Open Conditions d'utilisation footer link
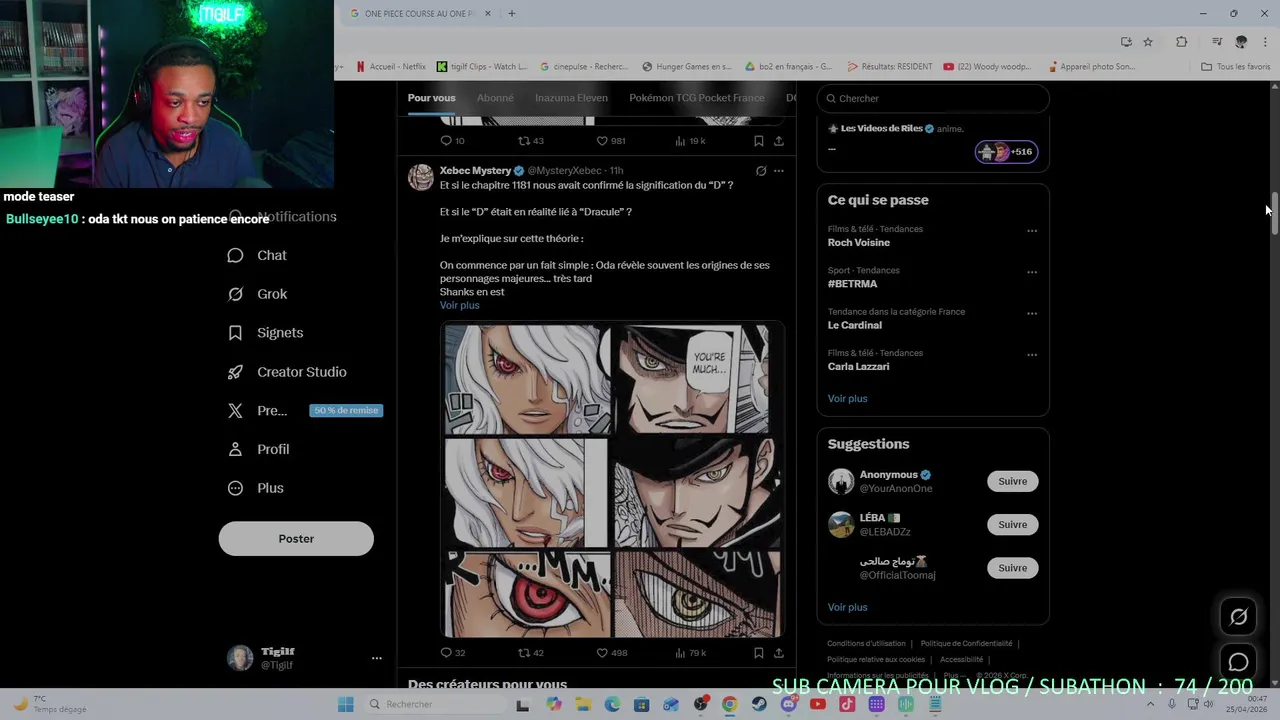 click(x=866, y=644)
